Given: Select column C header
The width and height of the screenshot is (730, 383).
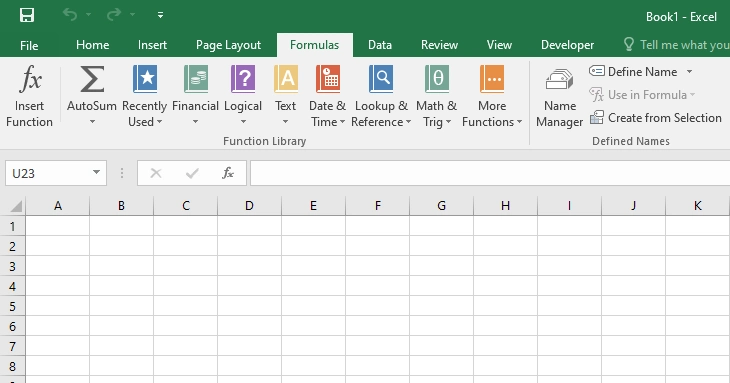Looking at the screenshot, I should (186, 206).
